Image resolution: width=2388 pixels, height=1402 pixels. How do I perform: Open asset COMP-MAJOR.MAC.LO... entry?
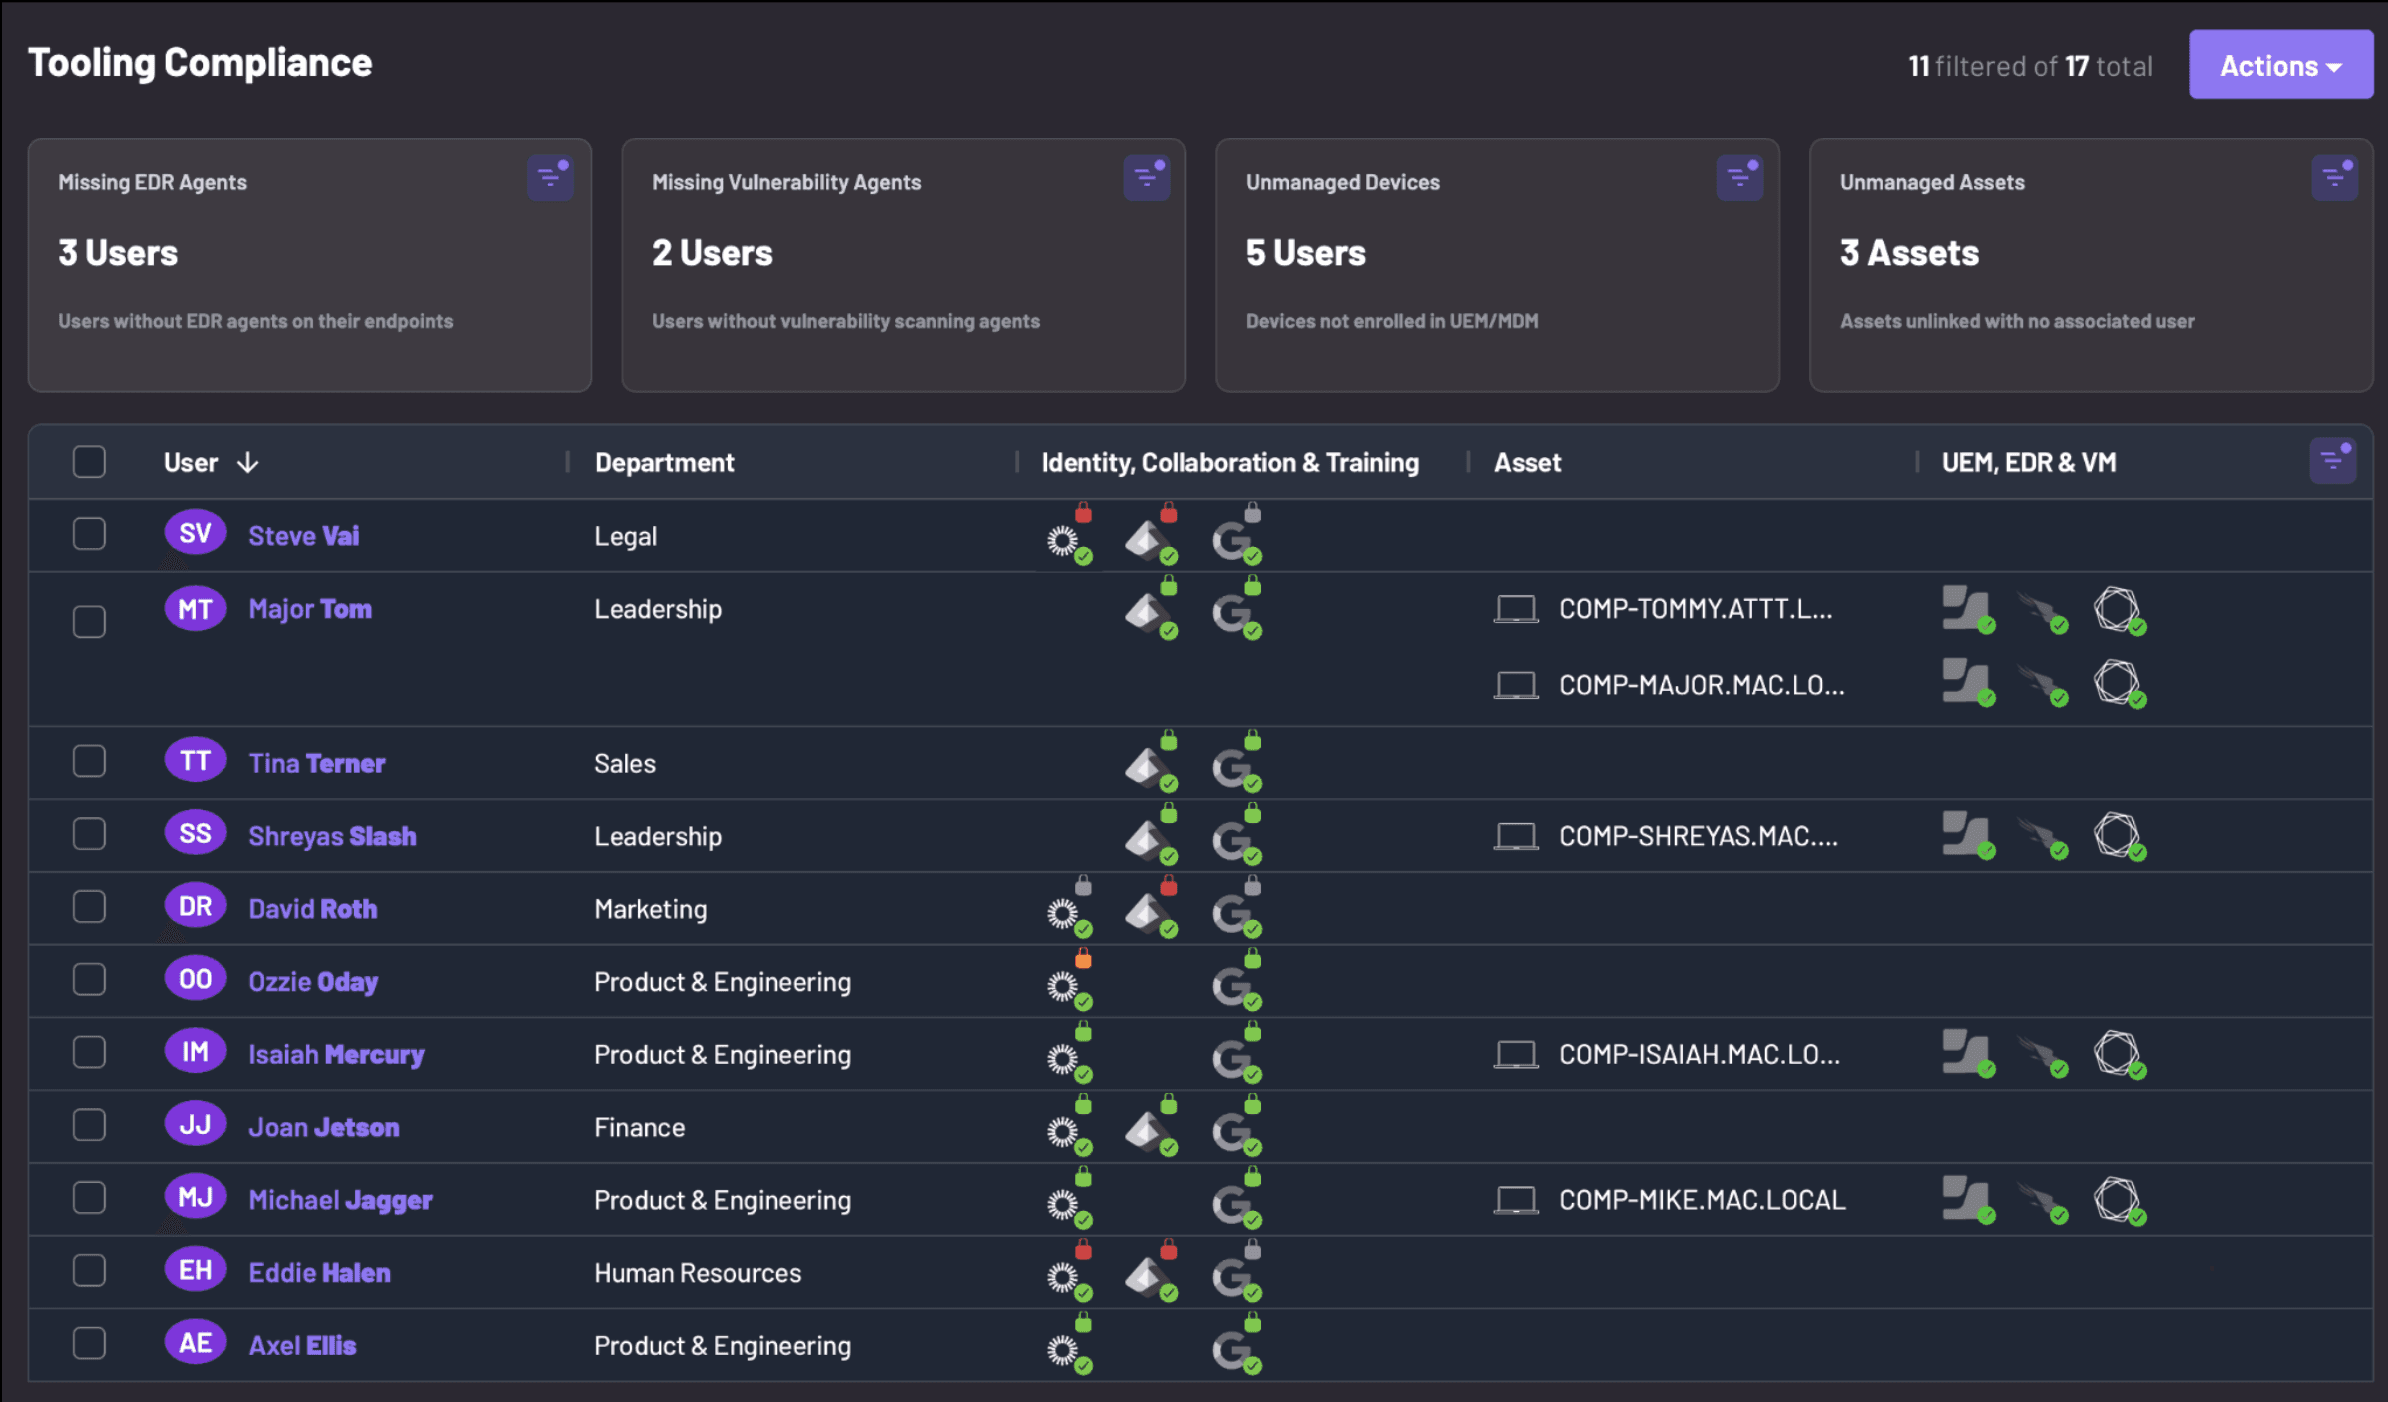click(x=1702, y=685)
